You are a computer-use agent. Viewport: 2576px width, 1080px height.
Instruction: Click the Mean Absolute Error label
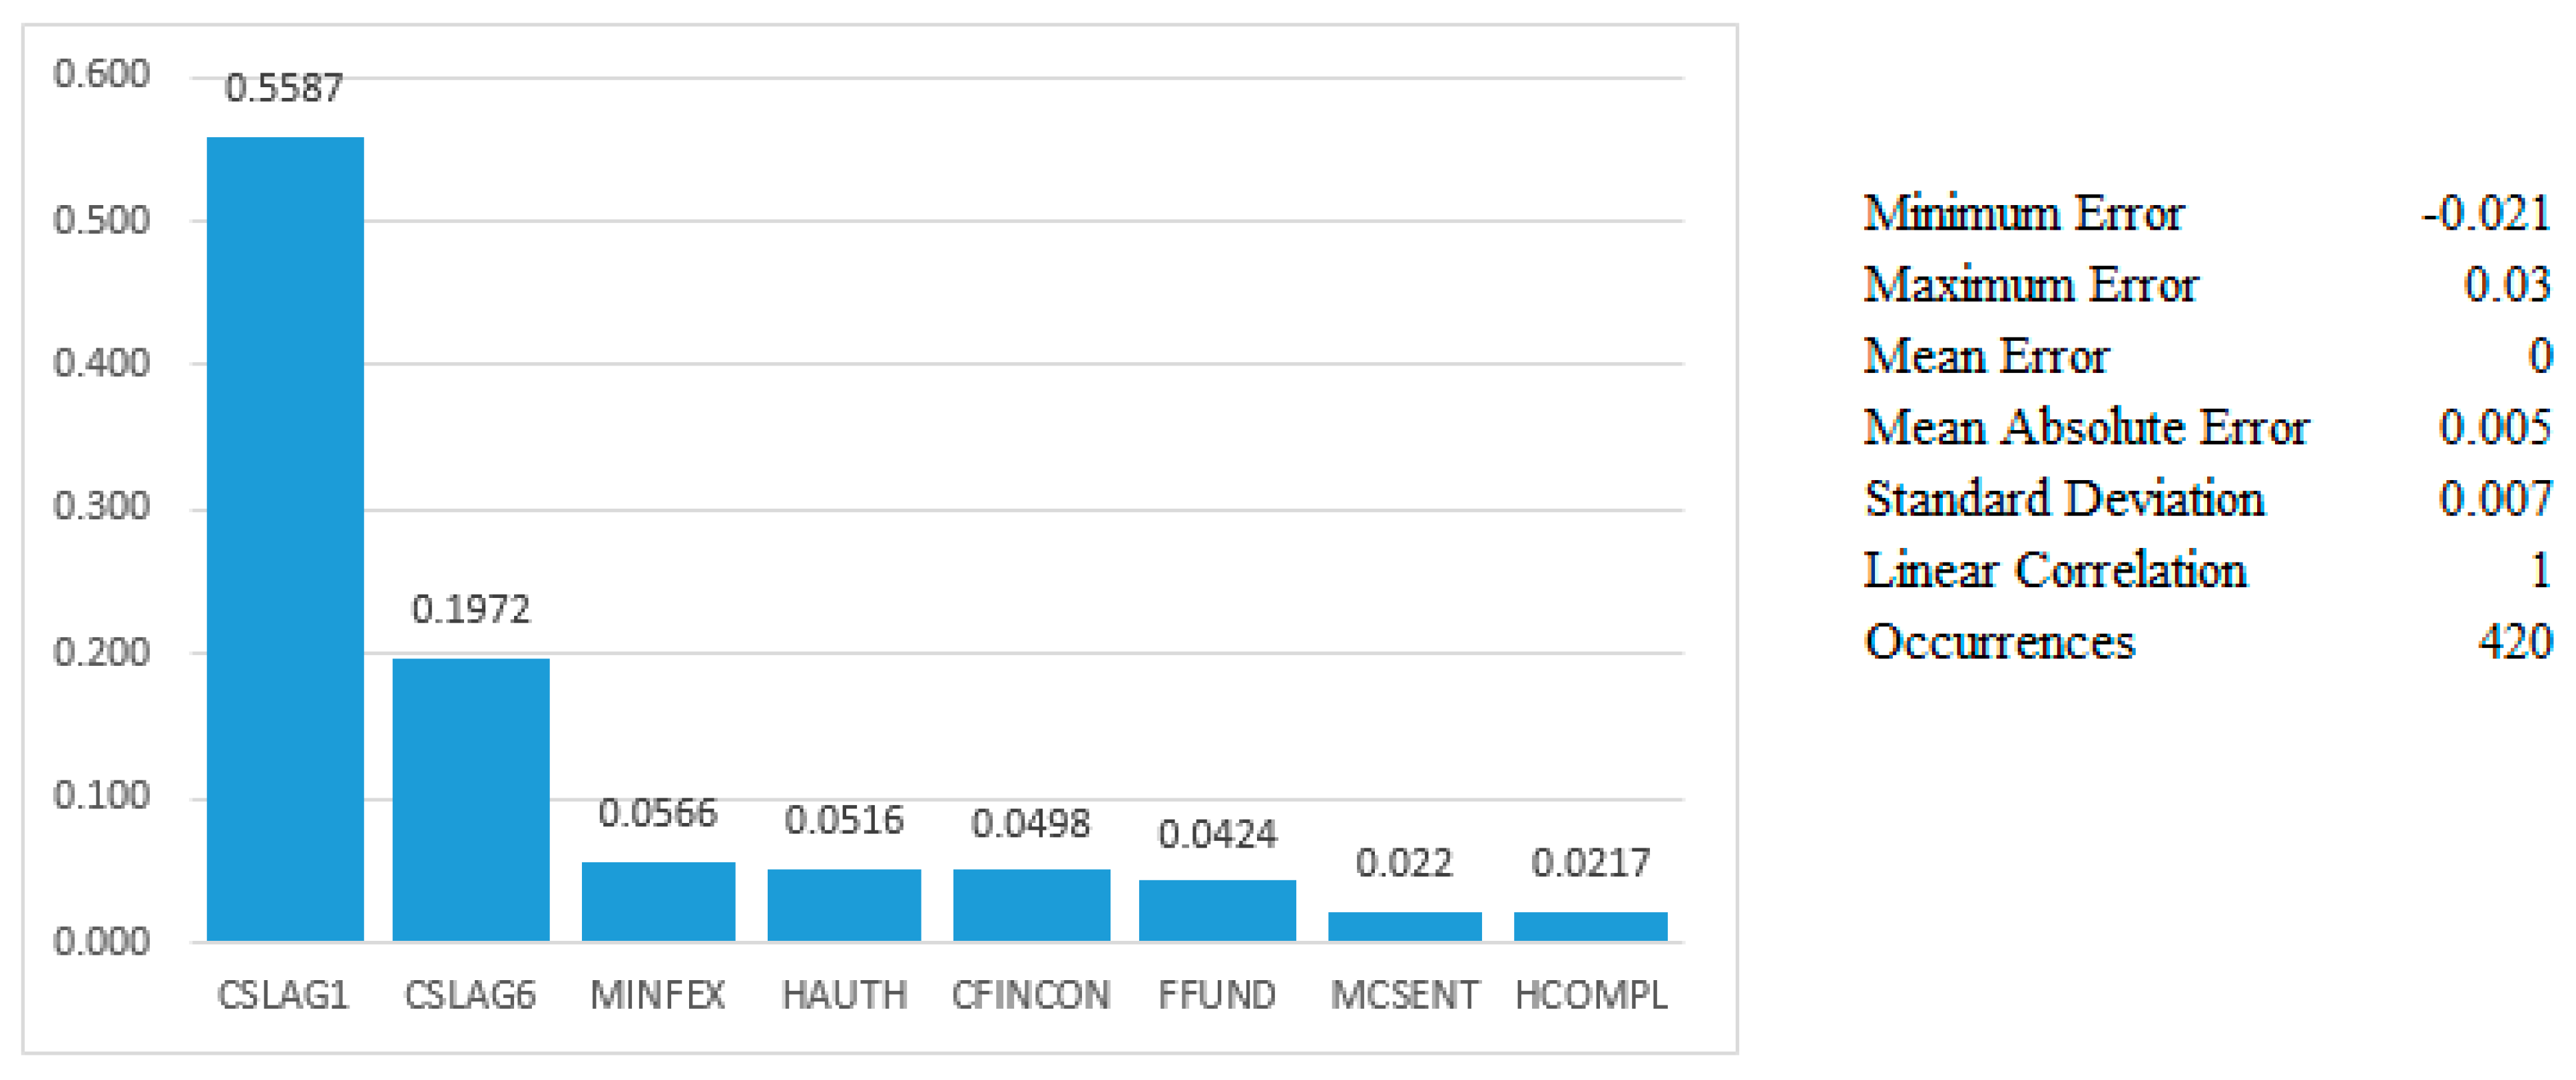point(2086,428)
